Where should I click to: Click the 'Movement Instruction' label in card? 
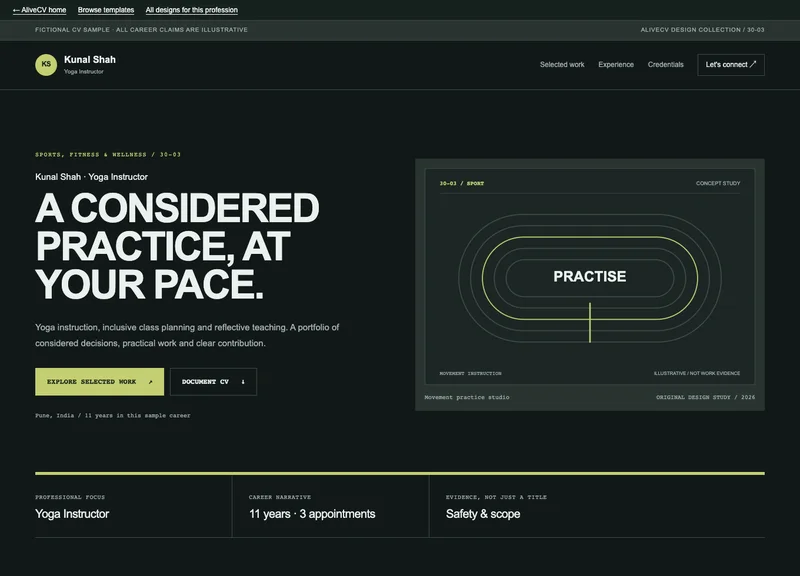tap(470, 373)
